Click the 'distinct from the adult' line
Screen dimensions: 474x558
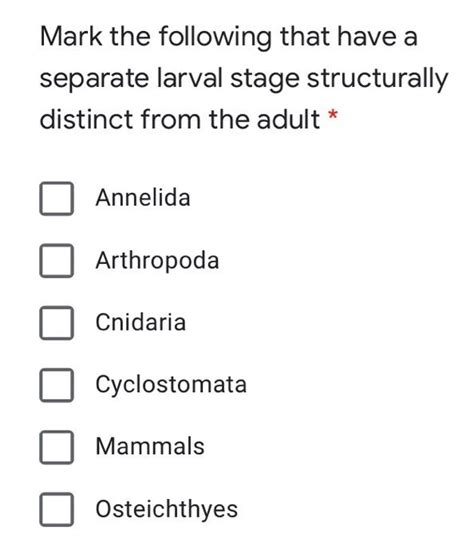(180, 119)
